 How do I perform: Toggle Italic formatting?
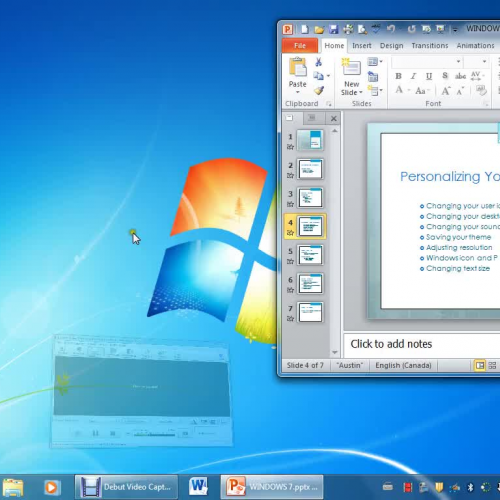pos(413,76)
